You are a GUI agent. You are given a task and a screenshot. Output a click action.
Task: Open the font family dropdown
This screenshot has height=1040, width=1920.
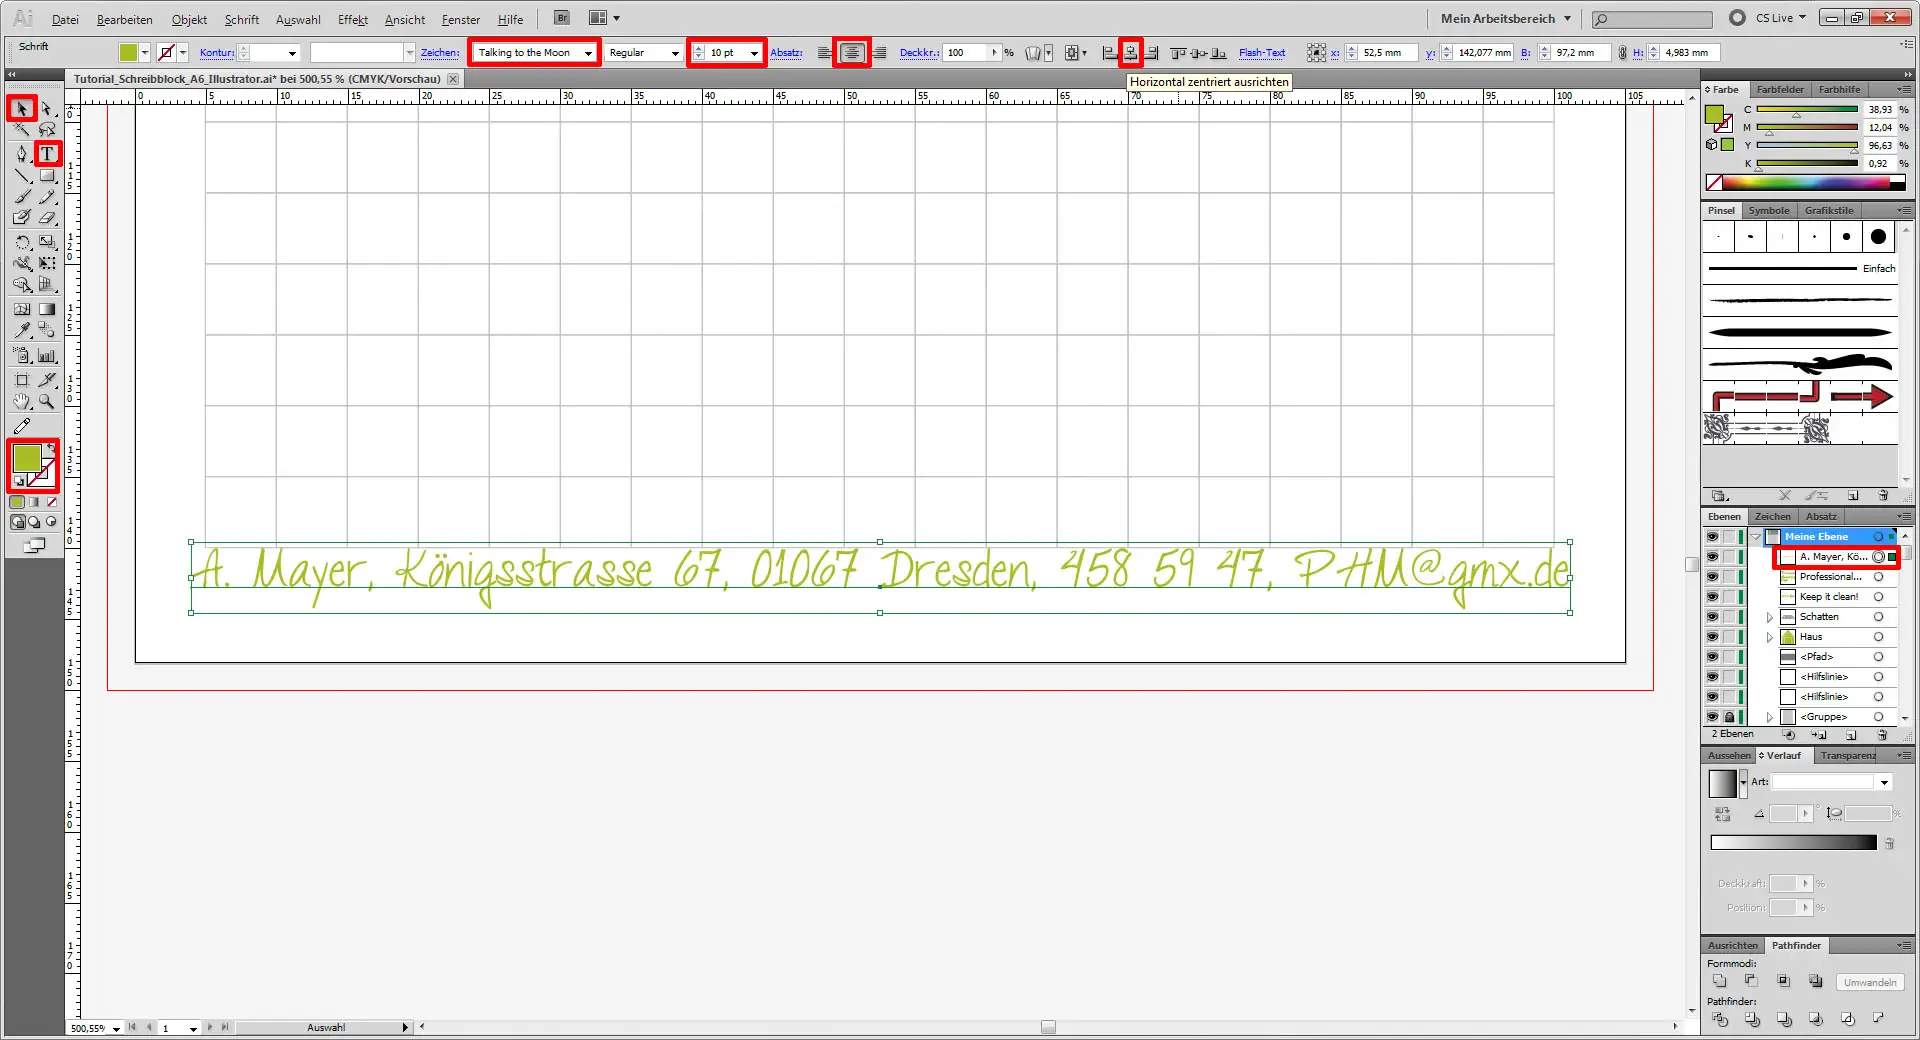click(588, 53)
